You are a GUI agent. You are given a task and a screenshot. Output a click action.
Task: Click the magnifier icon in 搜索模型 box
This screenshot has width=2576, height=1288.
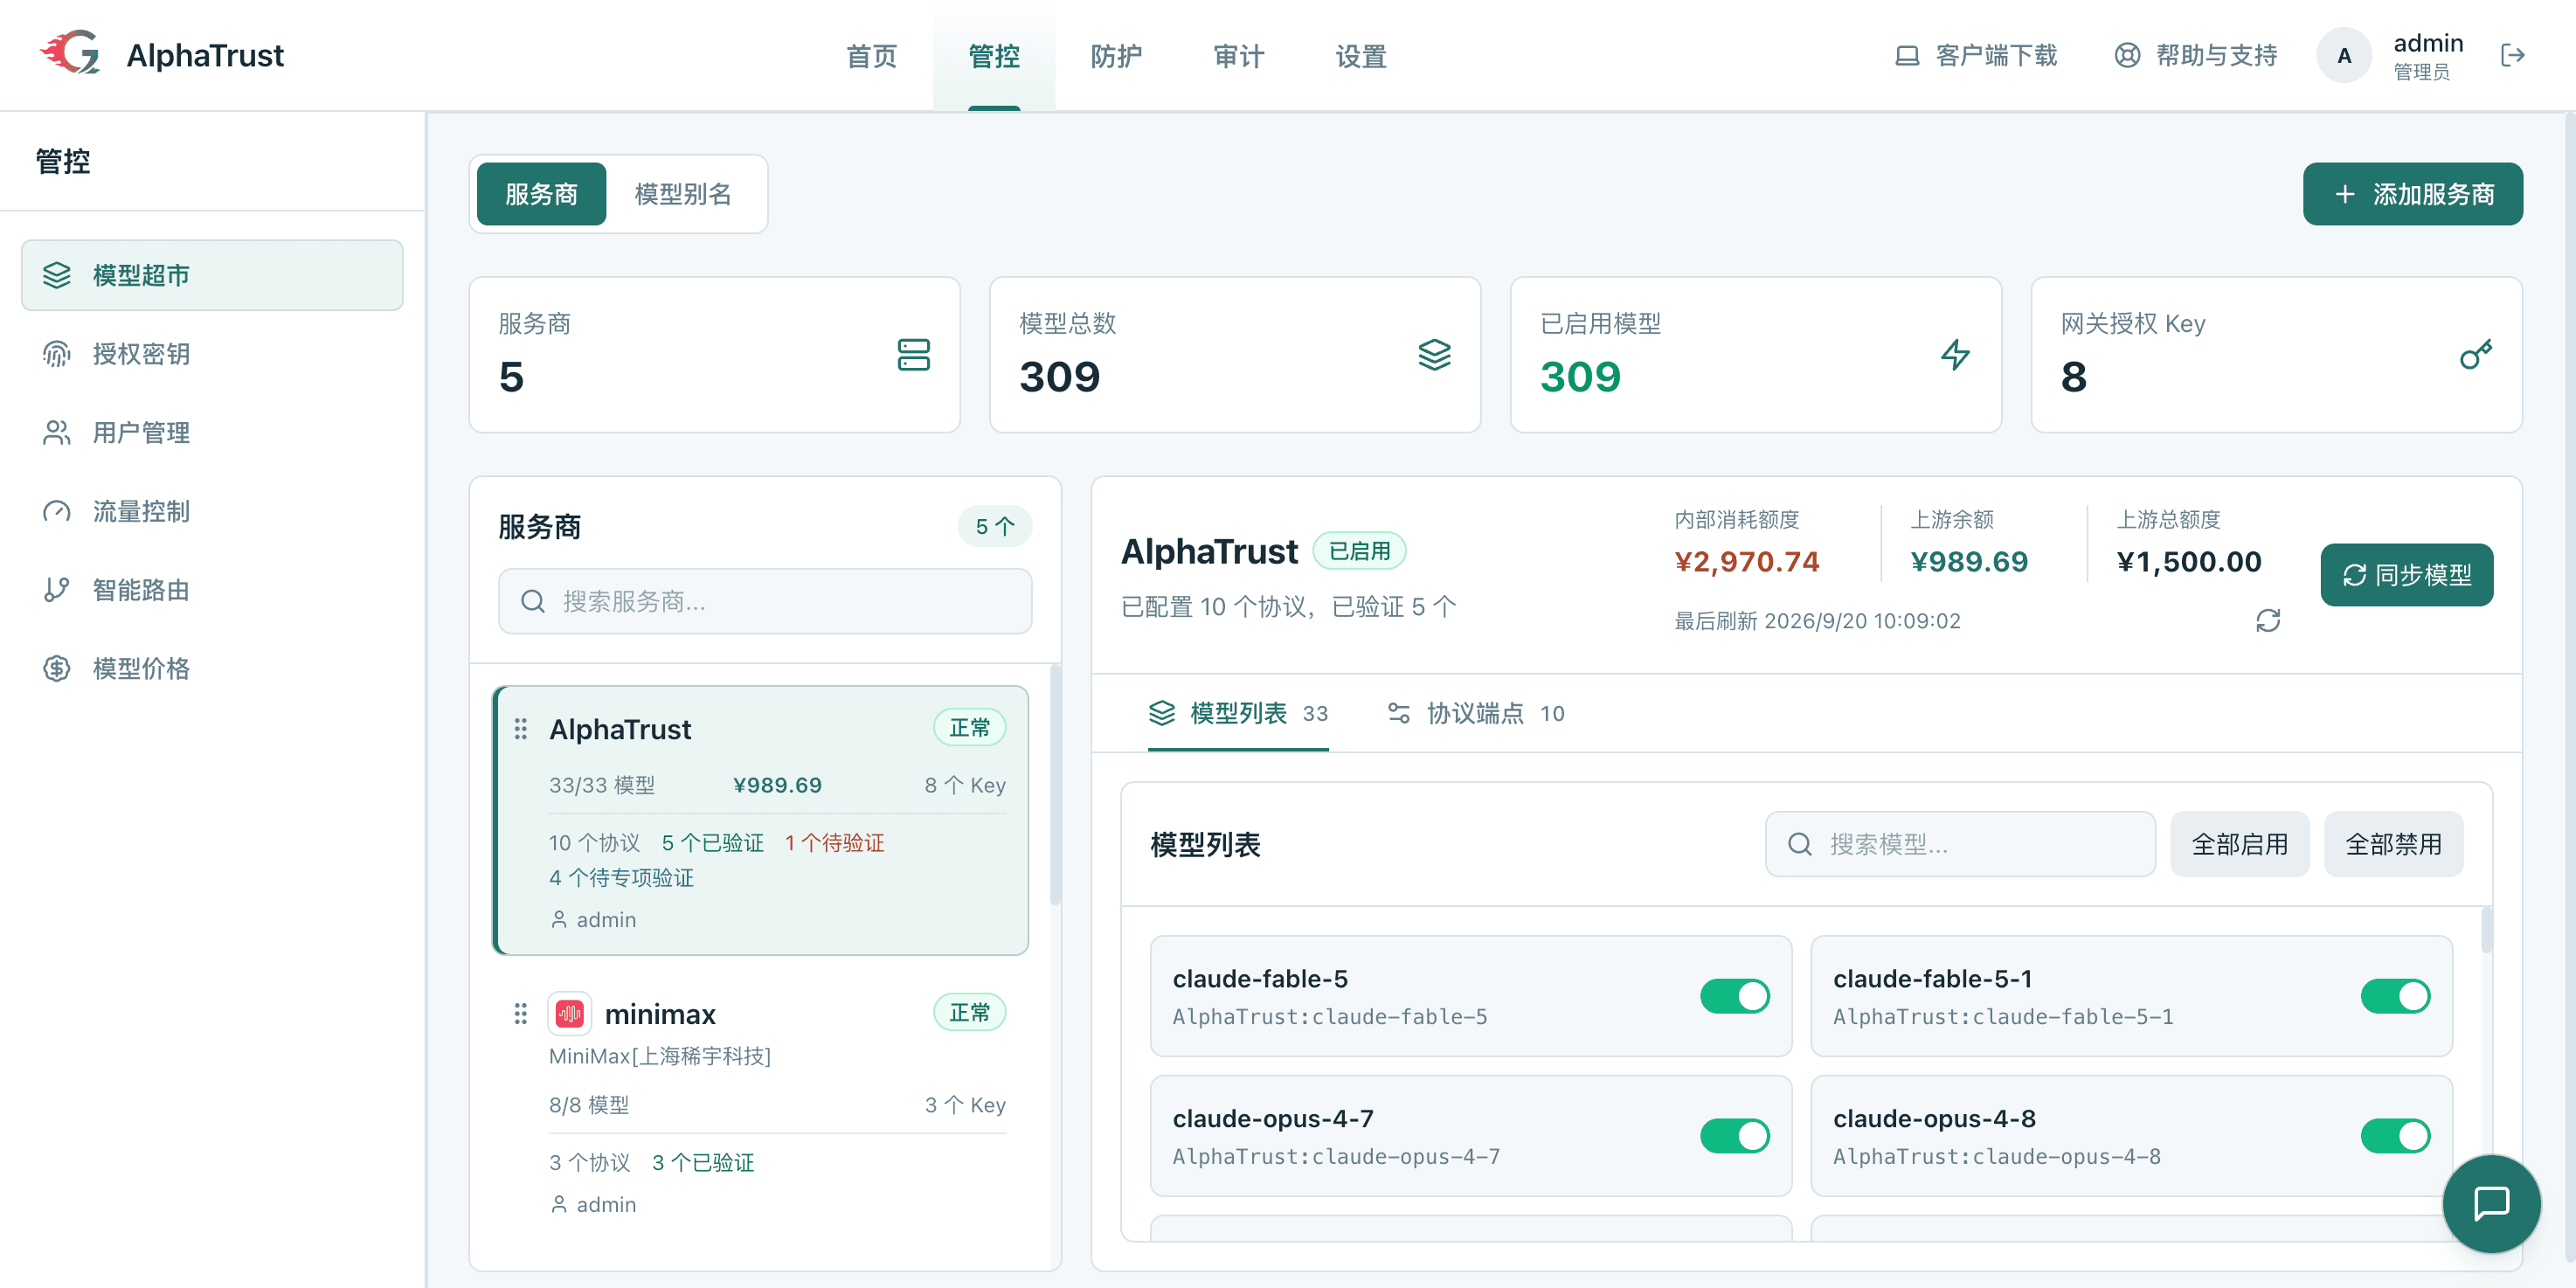pyautogui.click(x=1799, y=844)
